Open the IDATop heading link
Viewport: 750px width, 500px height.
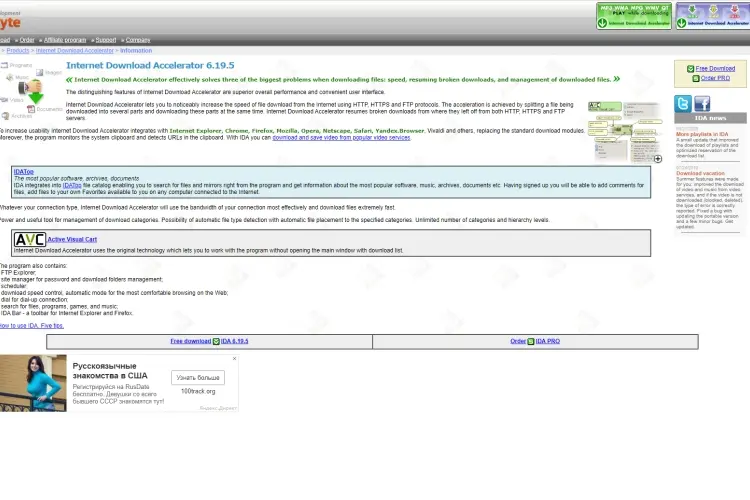pyautogui.click(x=23, y=172)
